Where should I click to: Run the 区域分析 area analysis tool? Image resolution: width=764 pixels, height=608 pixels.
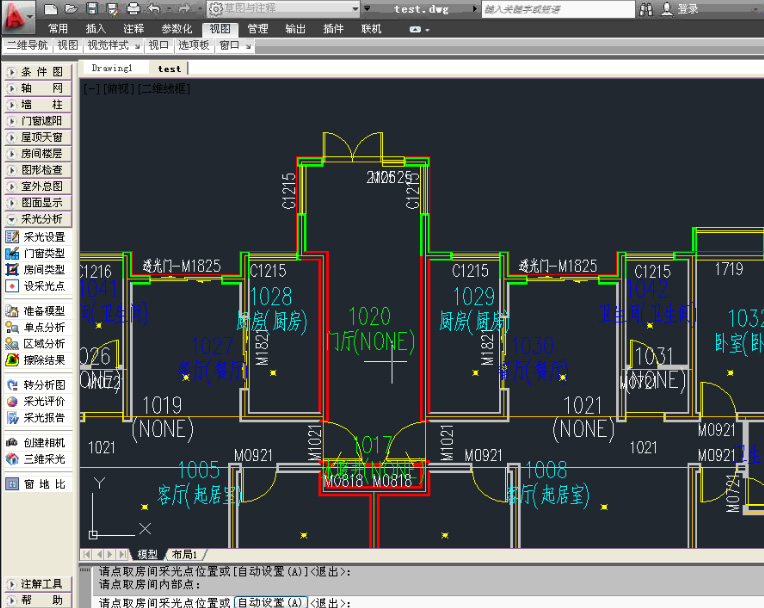coord(42,343)
